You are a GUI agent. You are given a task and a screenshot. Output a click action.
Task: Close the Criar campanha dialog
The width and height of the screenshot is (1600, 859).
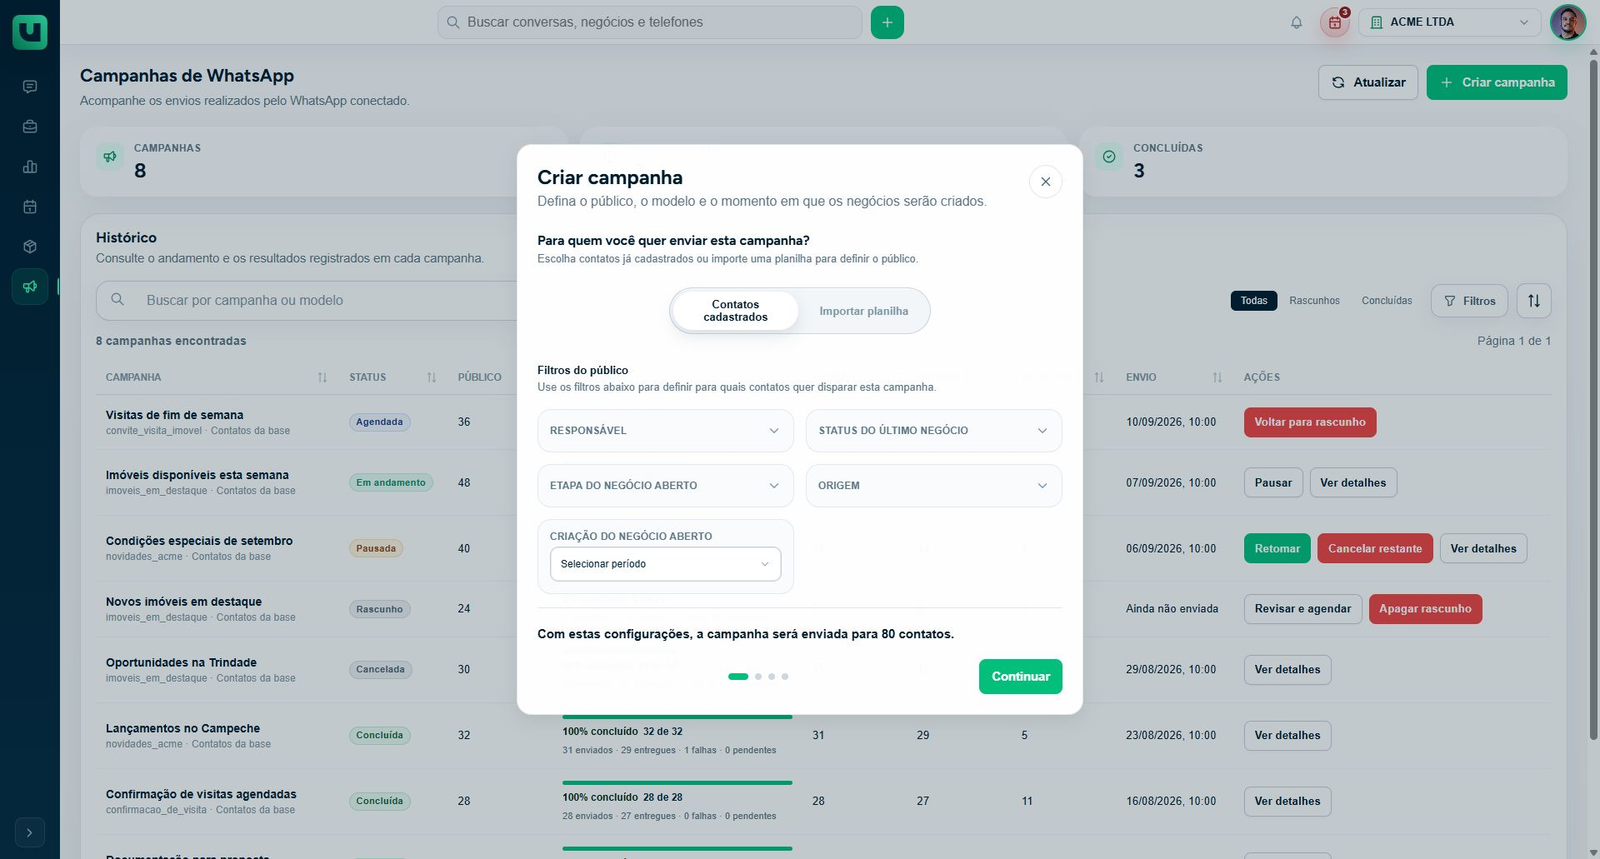point(1045,182)
